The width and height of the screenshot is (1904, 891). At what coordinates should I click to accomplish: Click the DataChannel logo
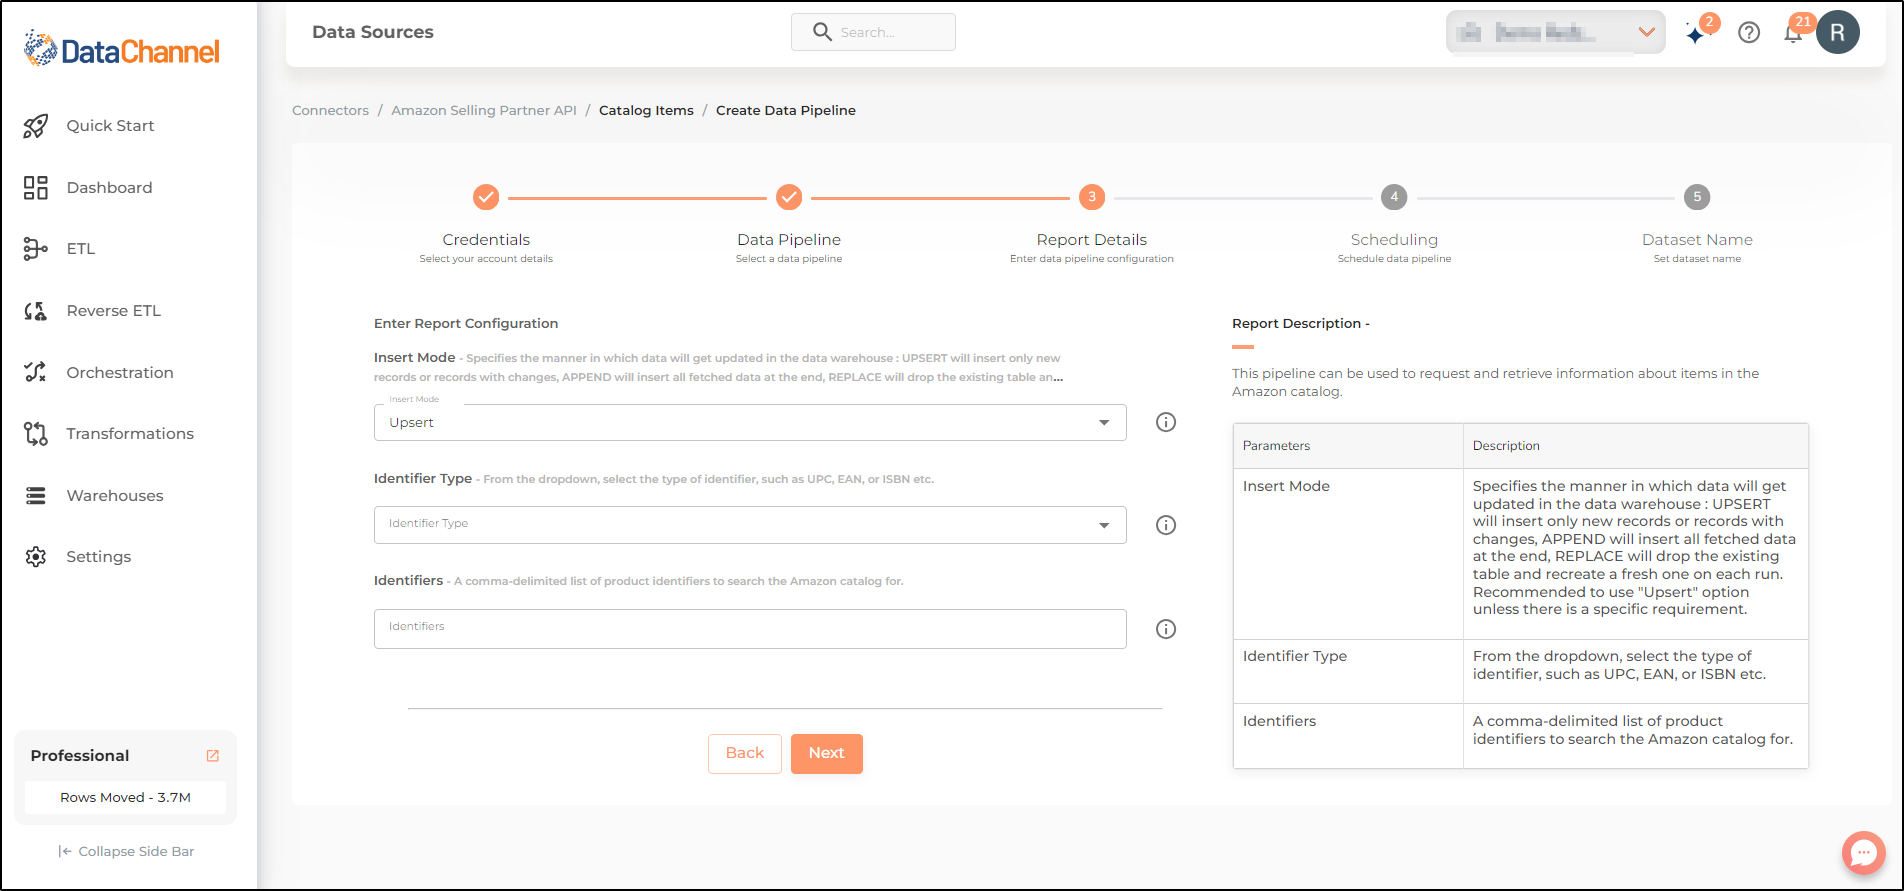tap(122, 50)
